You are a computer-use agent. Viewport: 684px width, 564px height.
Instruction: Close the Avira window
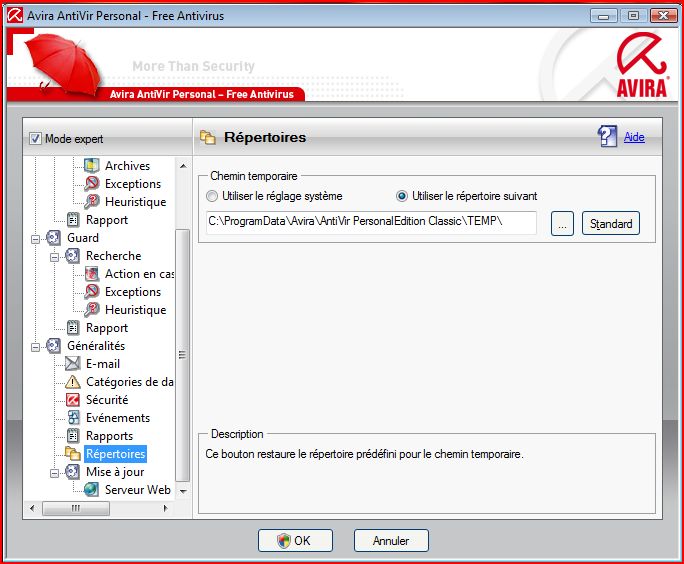663,16
